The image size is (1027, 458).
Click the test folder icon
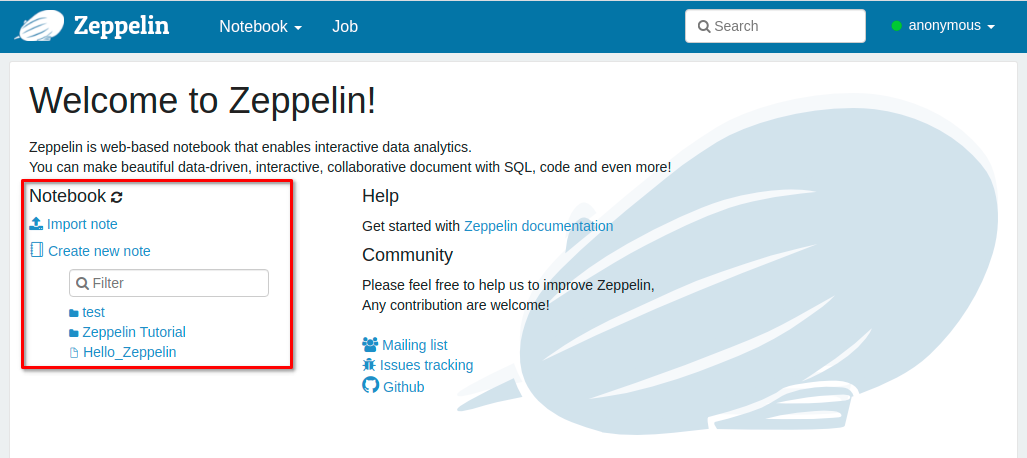pos(74,313)
